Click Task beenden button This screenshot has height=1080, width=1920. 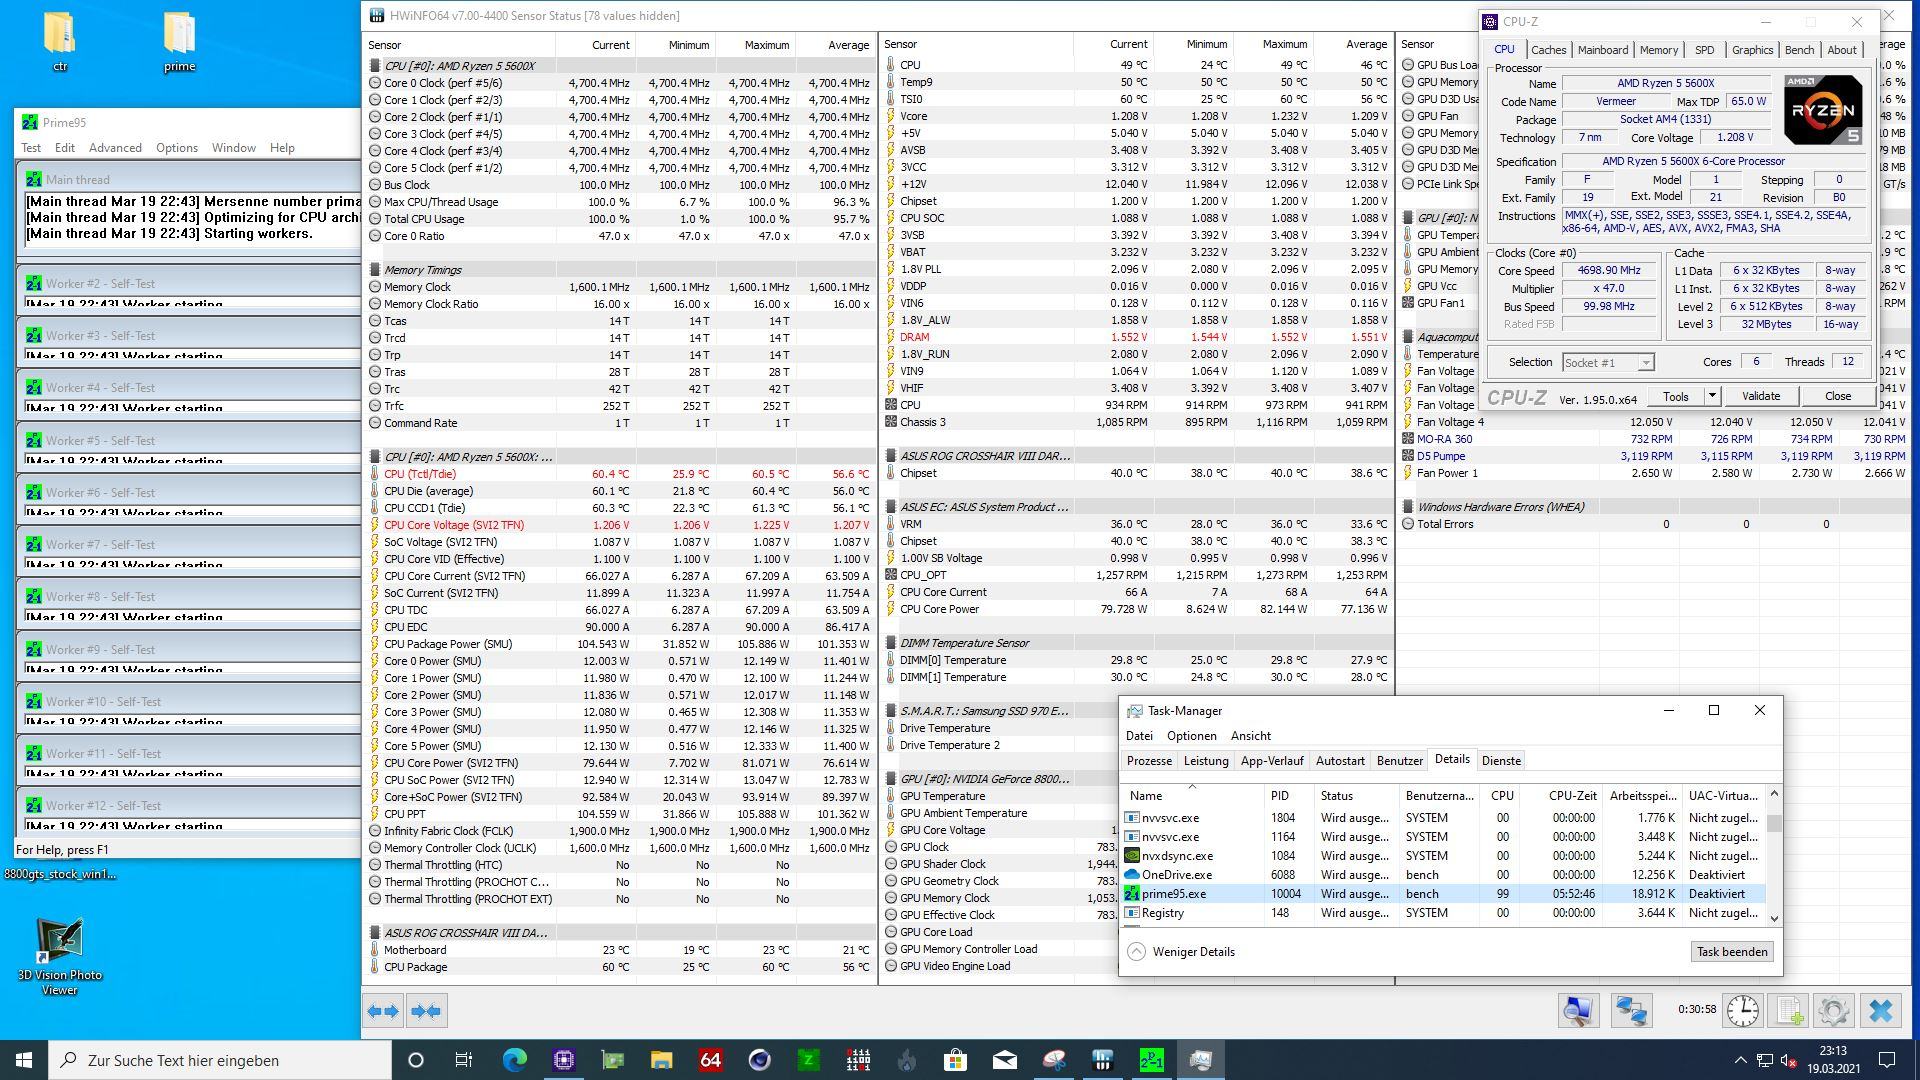coord(1732,952)
